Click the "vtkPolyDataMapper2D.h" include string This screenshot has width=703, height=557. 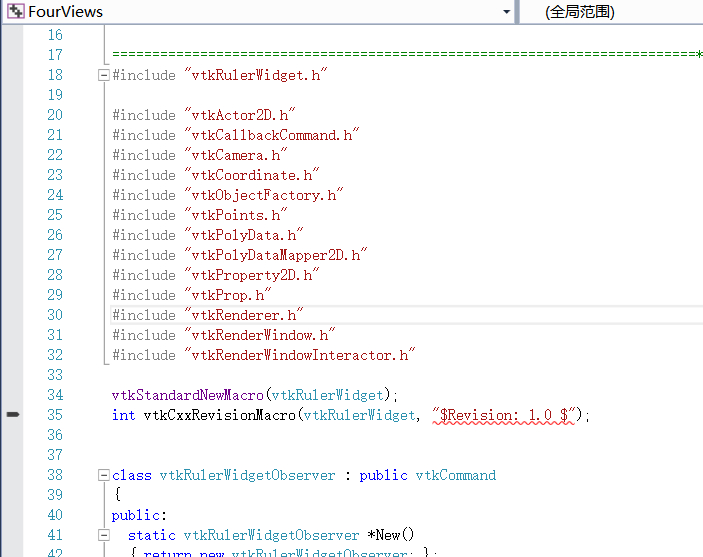pyautogui.click(x=276, y=255)
